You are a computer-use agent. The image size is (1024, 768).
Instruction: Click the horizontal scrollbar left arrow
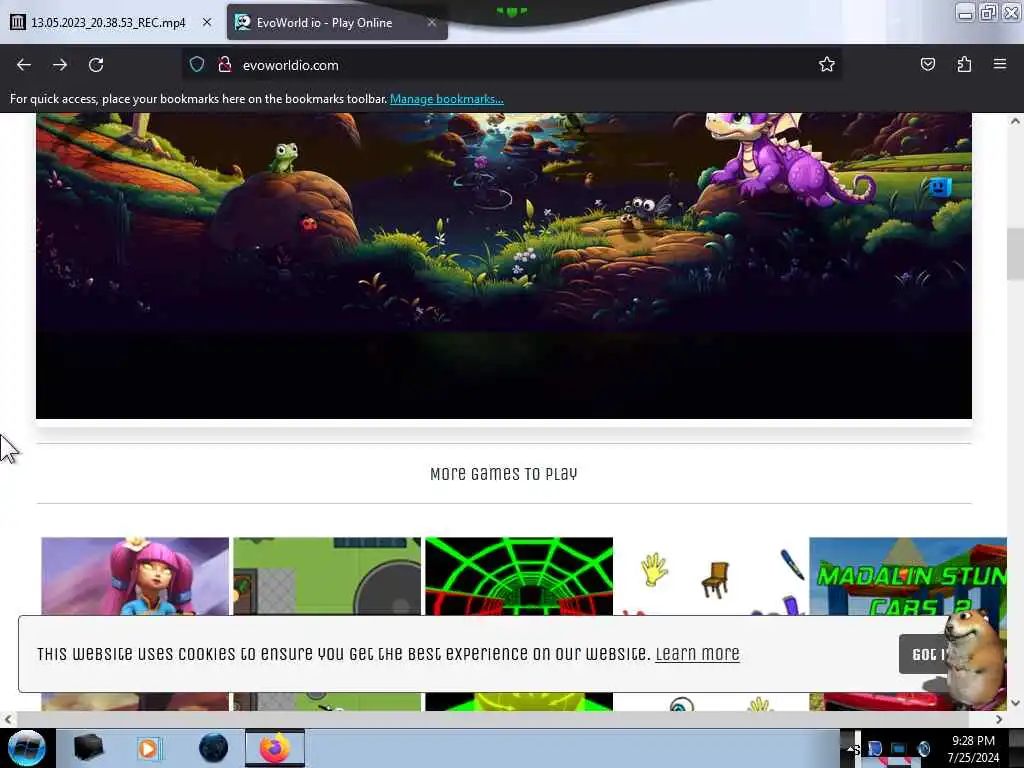[x=7, y=719]
